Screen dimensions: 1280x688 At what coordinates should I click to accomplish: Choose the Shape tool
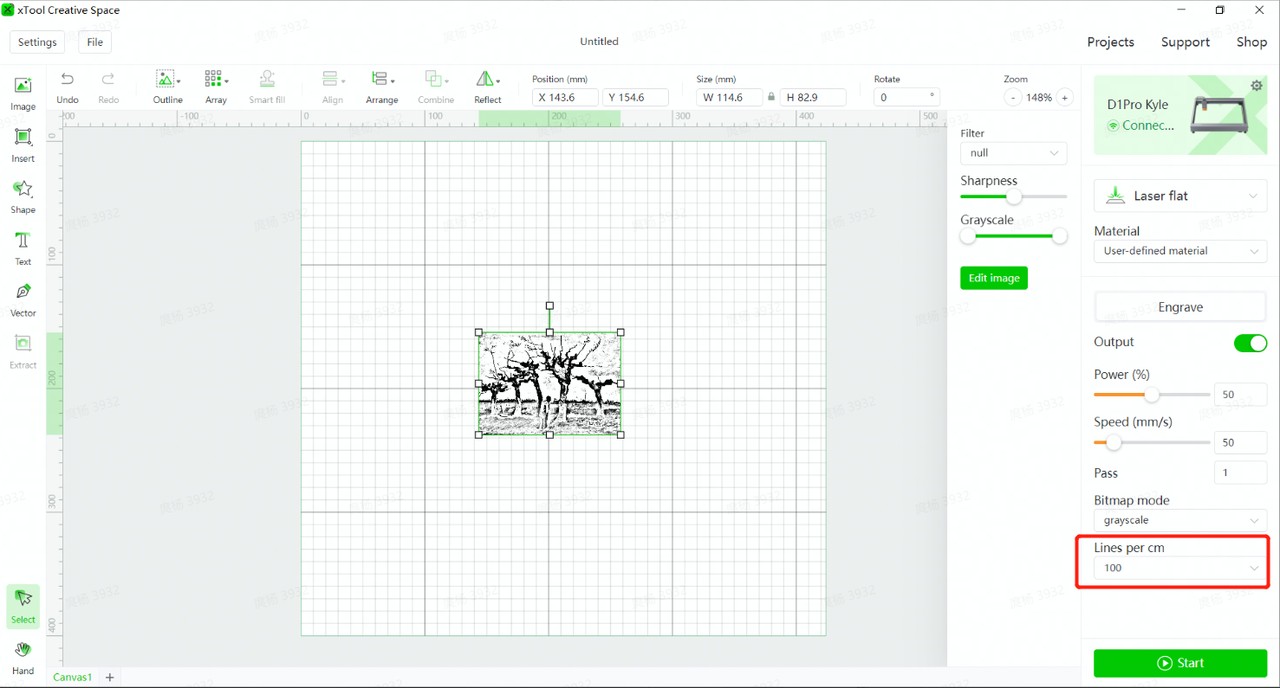[23, 195]
